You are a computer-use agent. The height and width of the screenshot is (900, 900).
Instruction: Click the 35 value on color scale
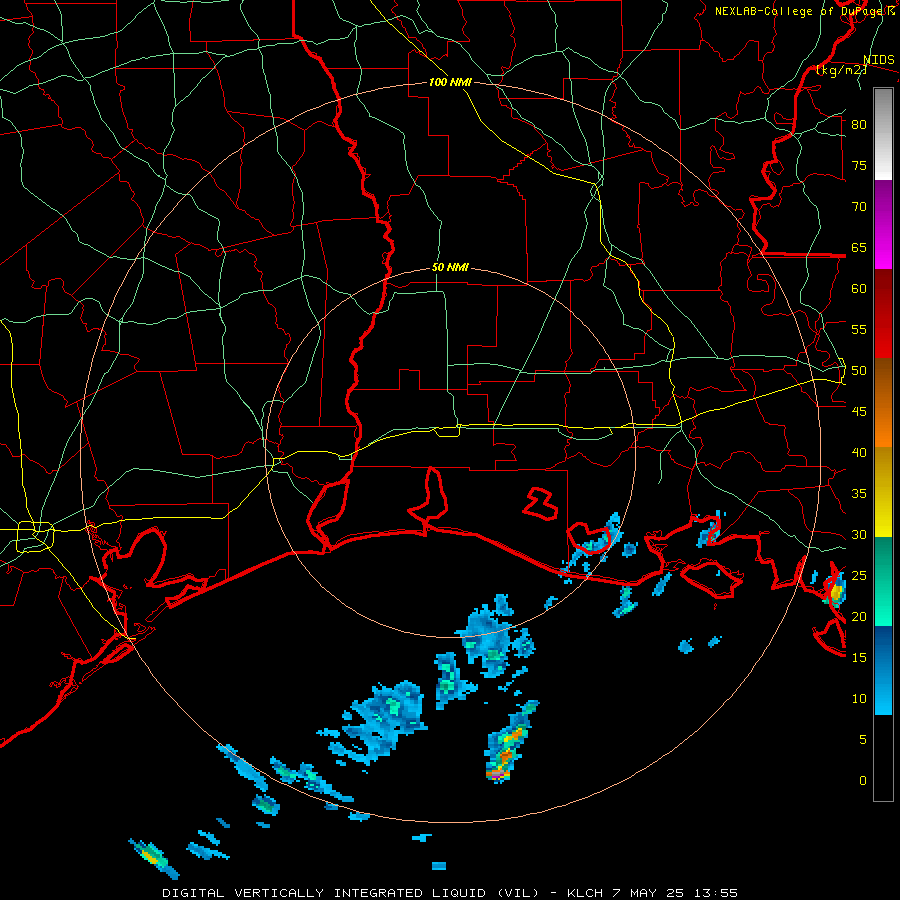[859, 494]
